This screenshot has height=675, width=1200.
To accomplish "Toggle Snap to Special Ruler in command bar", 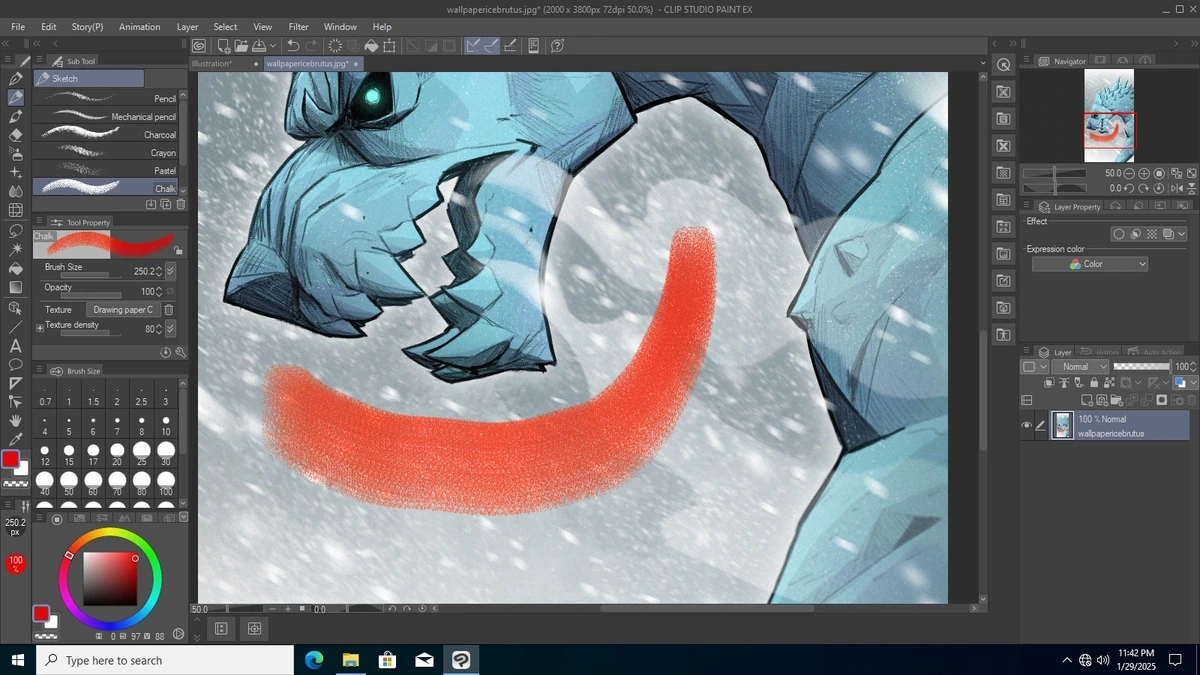I will [491, 45].
